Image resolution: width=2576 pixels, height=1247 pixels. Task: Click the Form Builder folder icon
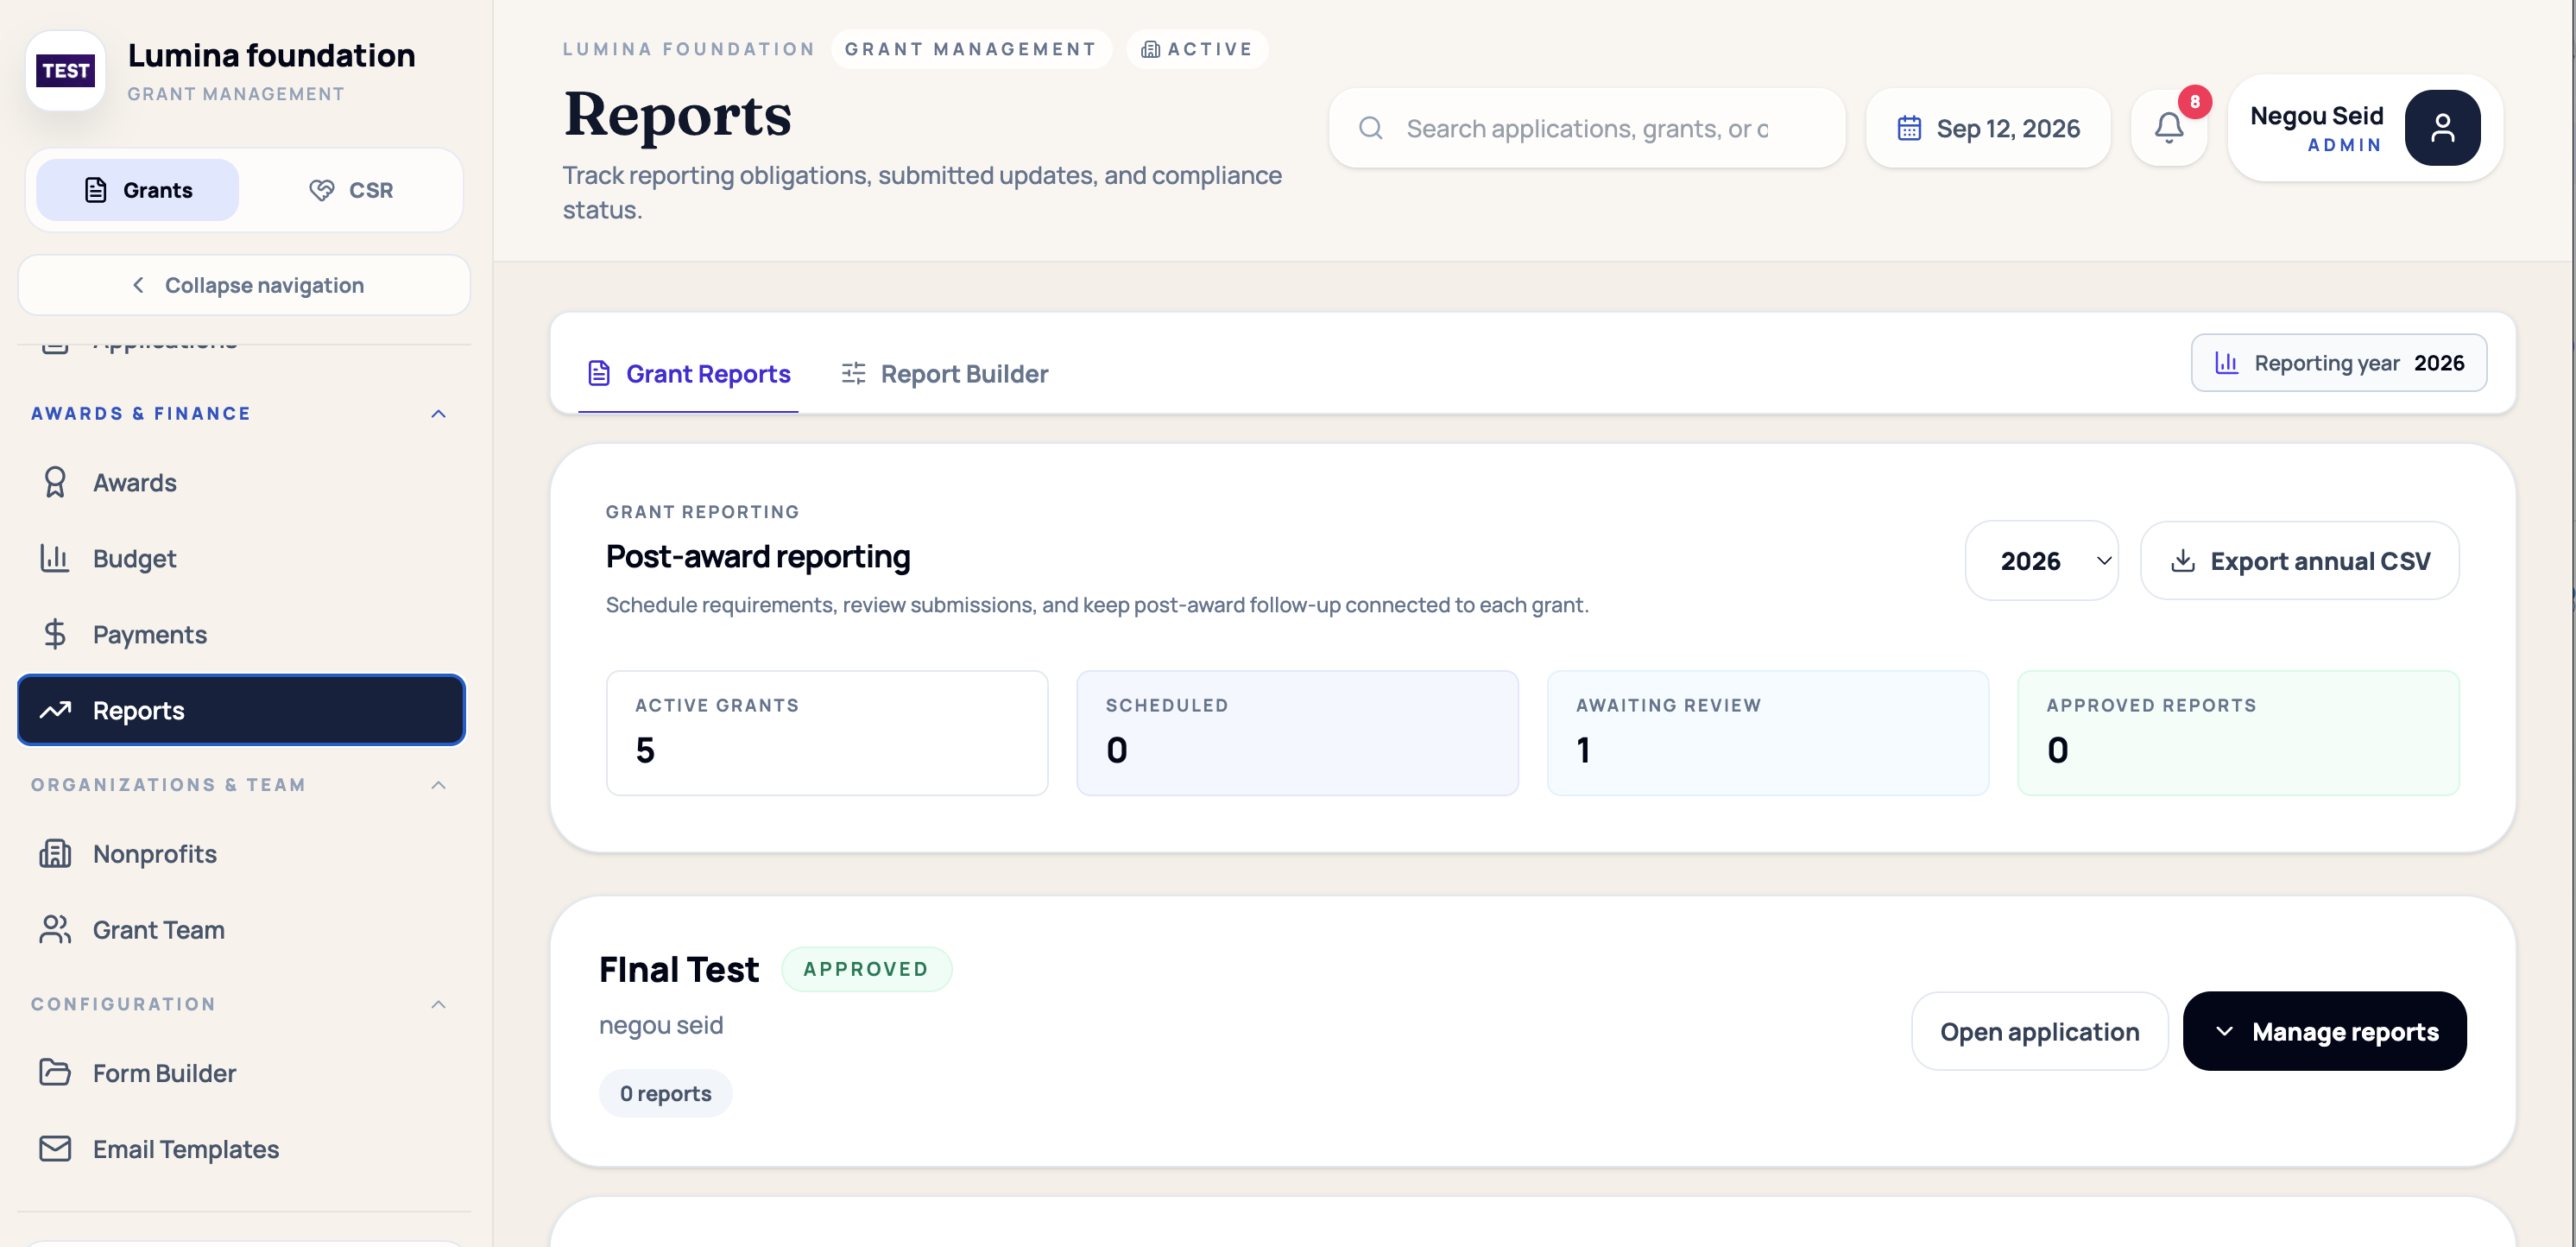55,1073
